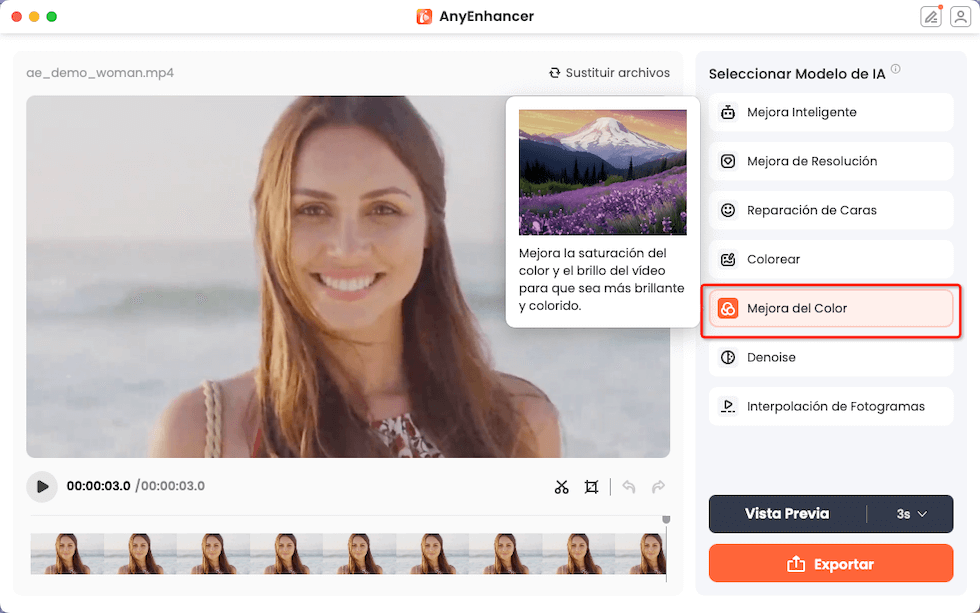The image size is (980, 613).
Task: Select the Mejora Inteligente AI model
Action: 830,112
